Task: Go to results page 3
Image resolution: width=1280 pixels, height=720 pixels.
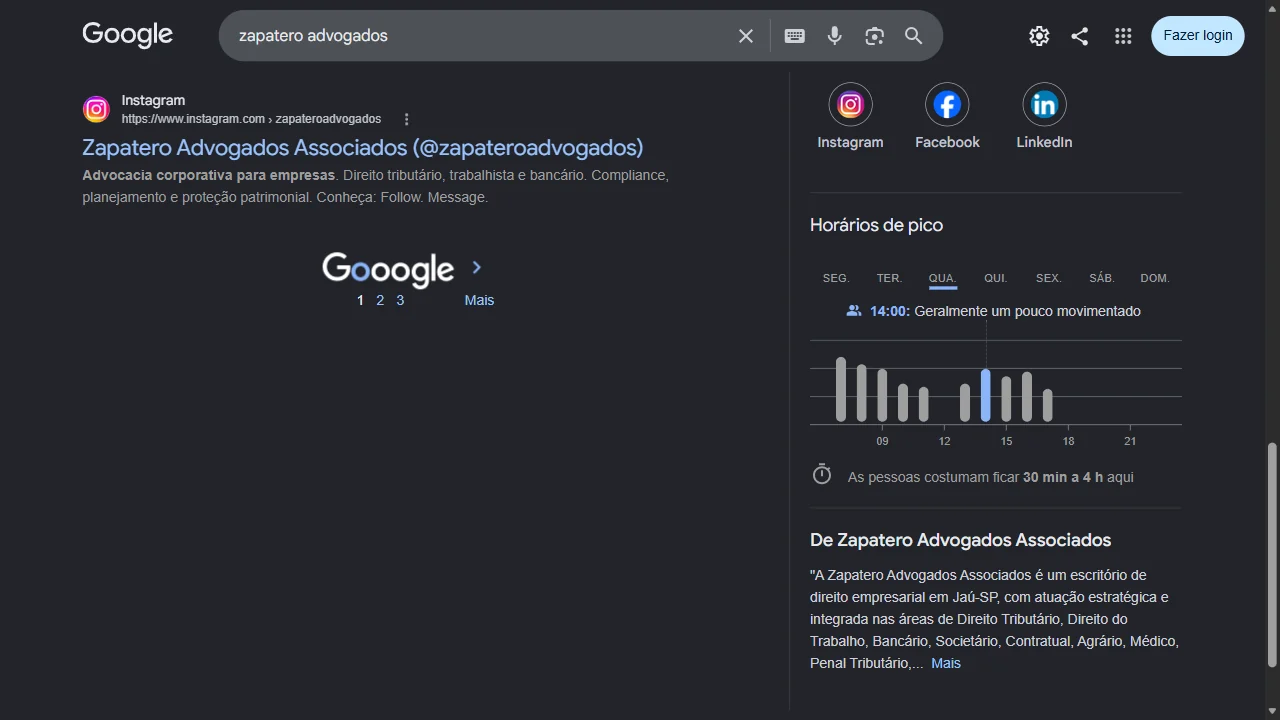Action: click(400, 300)
